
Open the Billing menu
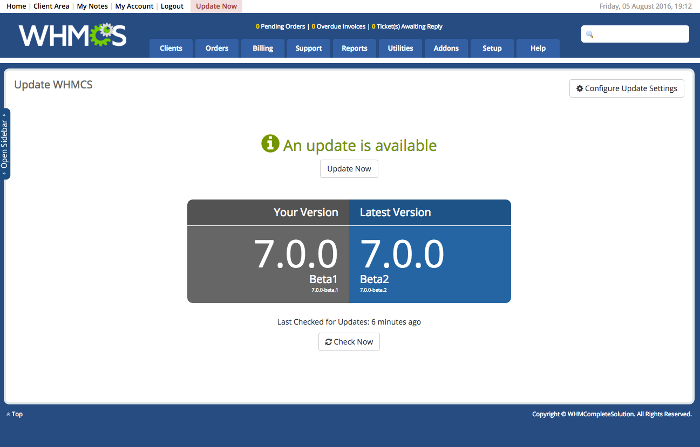click(x=263, y=48)
